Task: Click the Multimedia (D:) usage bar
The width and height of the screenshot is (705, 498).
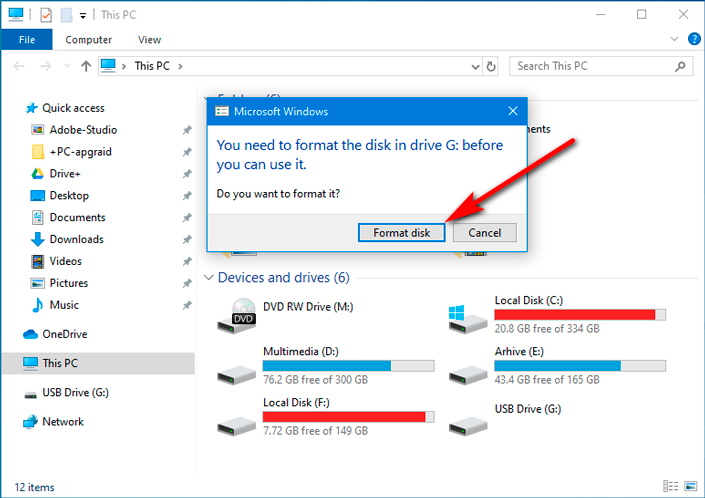Action: tap(348, 366)
